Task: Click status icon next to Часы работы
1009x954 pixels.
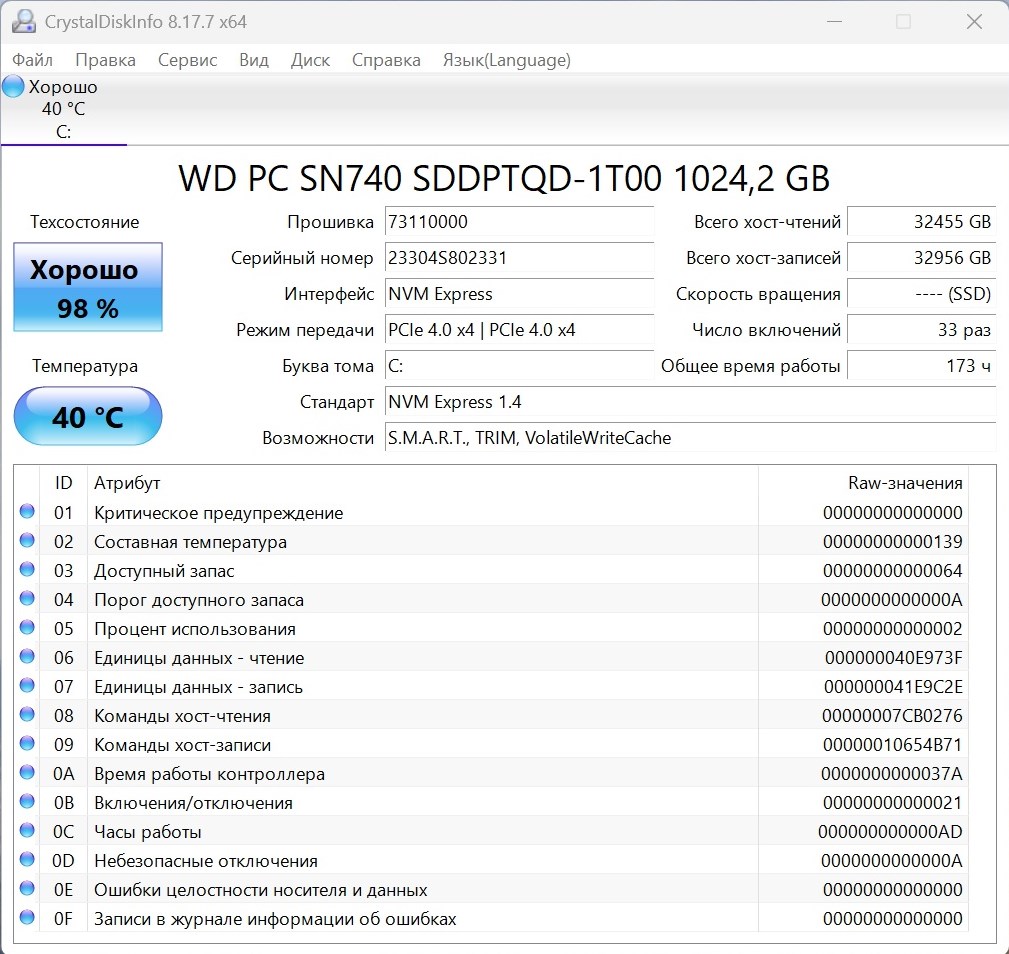Action: (x=27, y=832)
